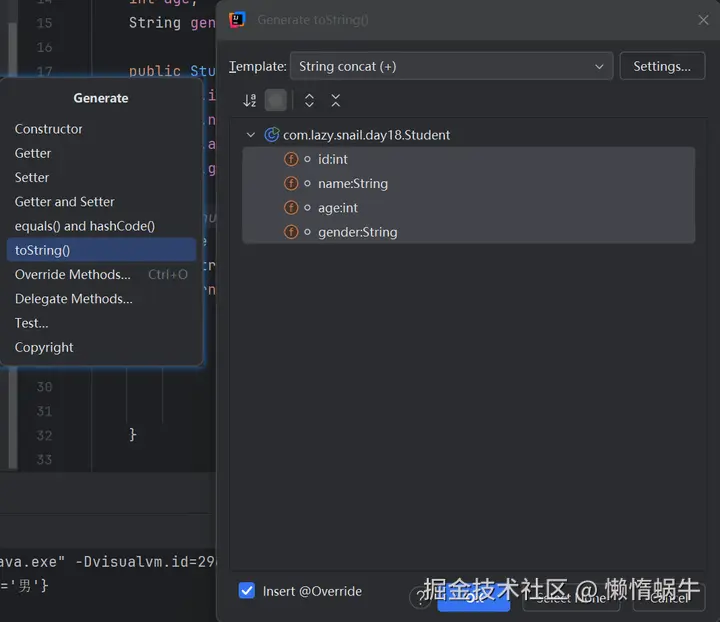The width and height of the screenshot is (720, 622).
Task: Click the -Dvisualvm.id console output text
Action: click(145, 561)
